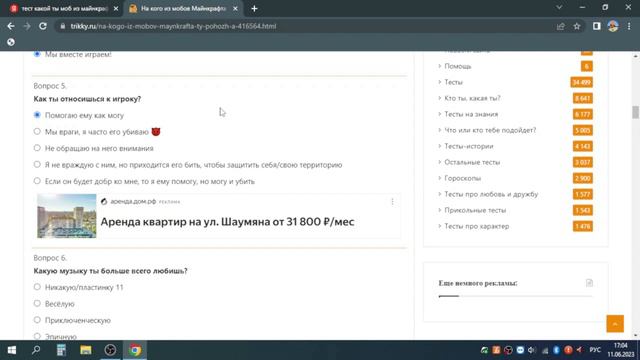Open Chrome profile avatar
Viewport: 640px width, 360px height.
[613, 26]
